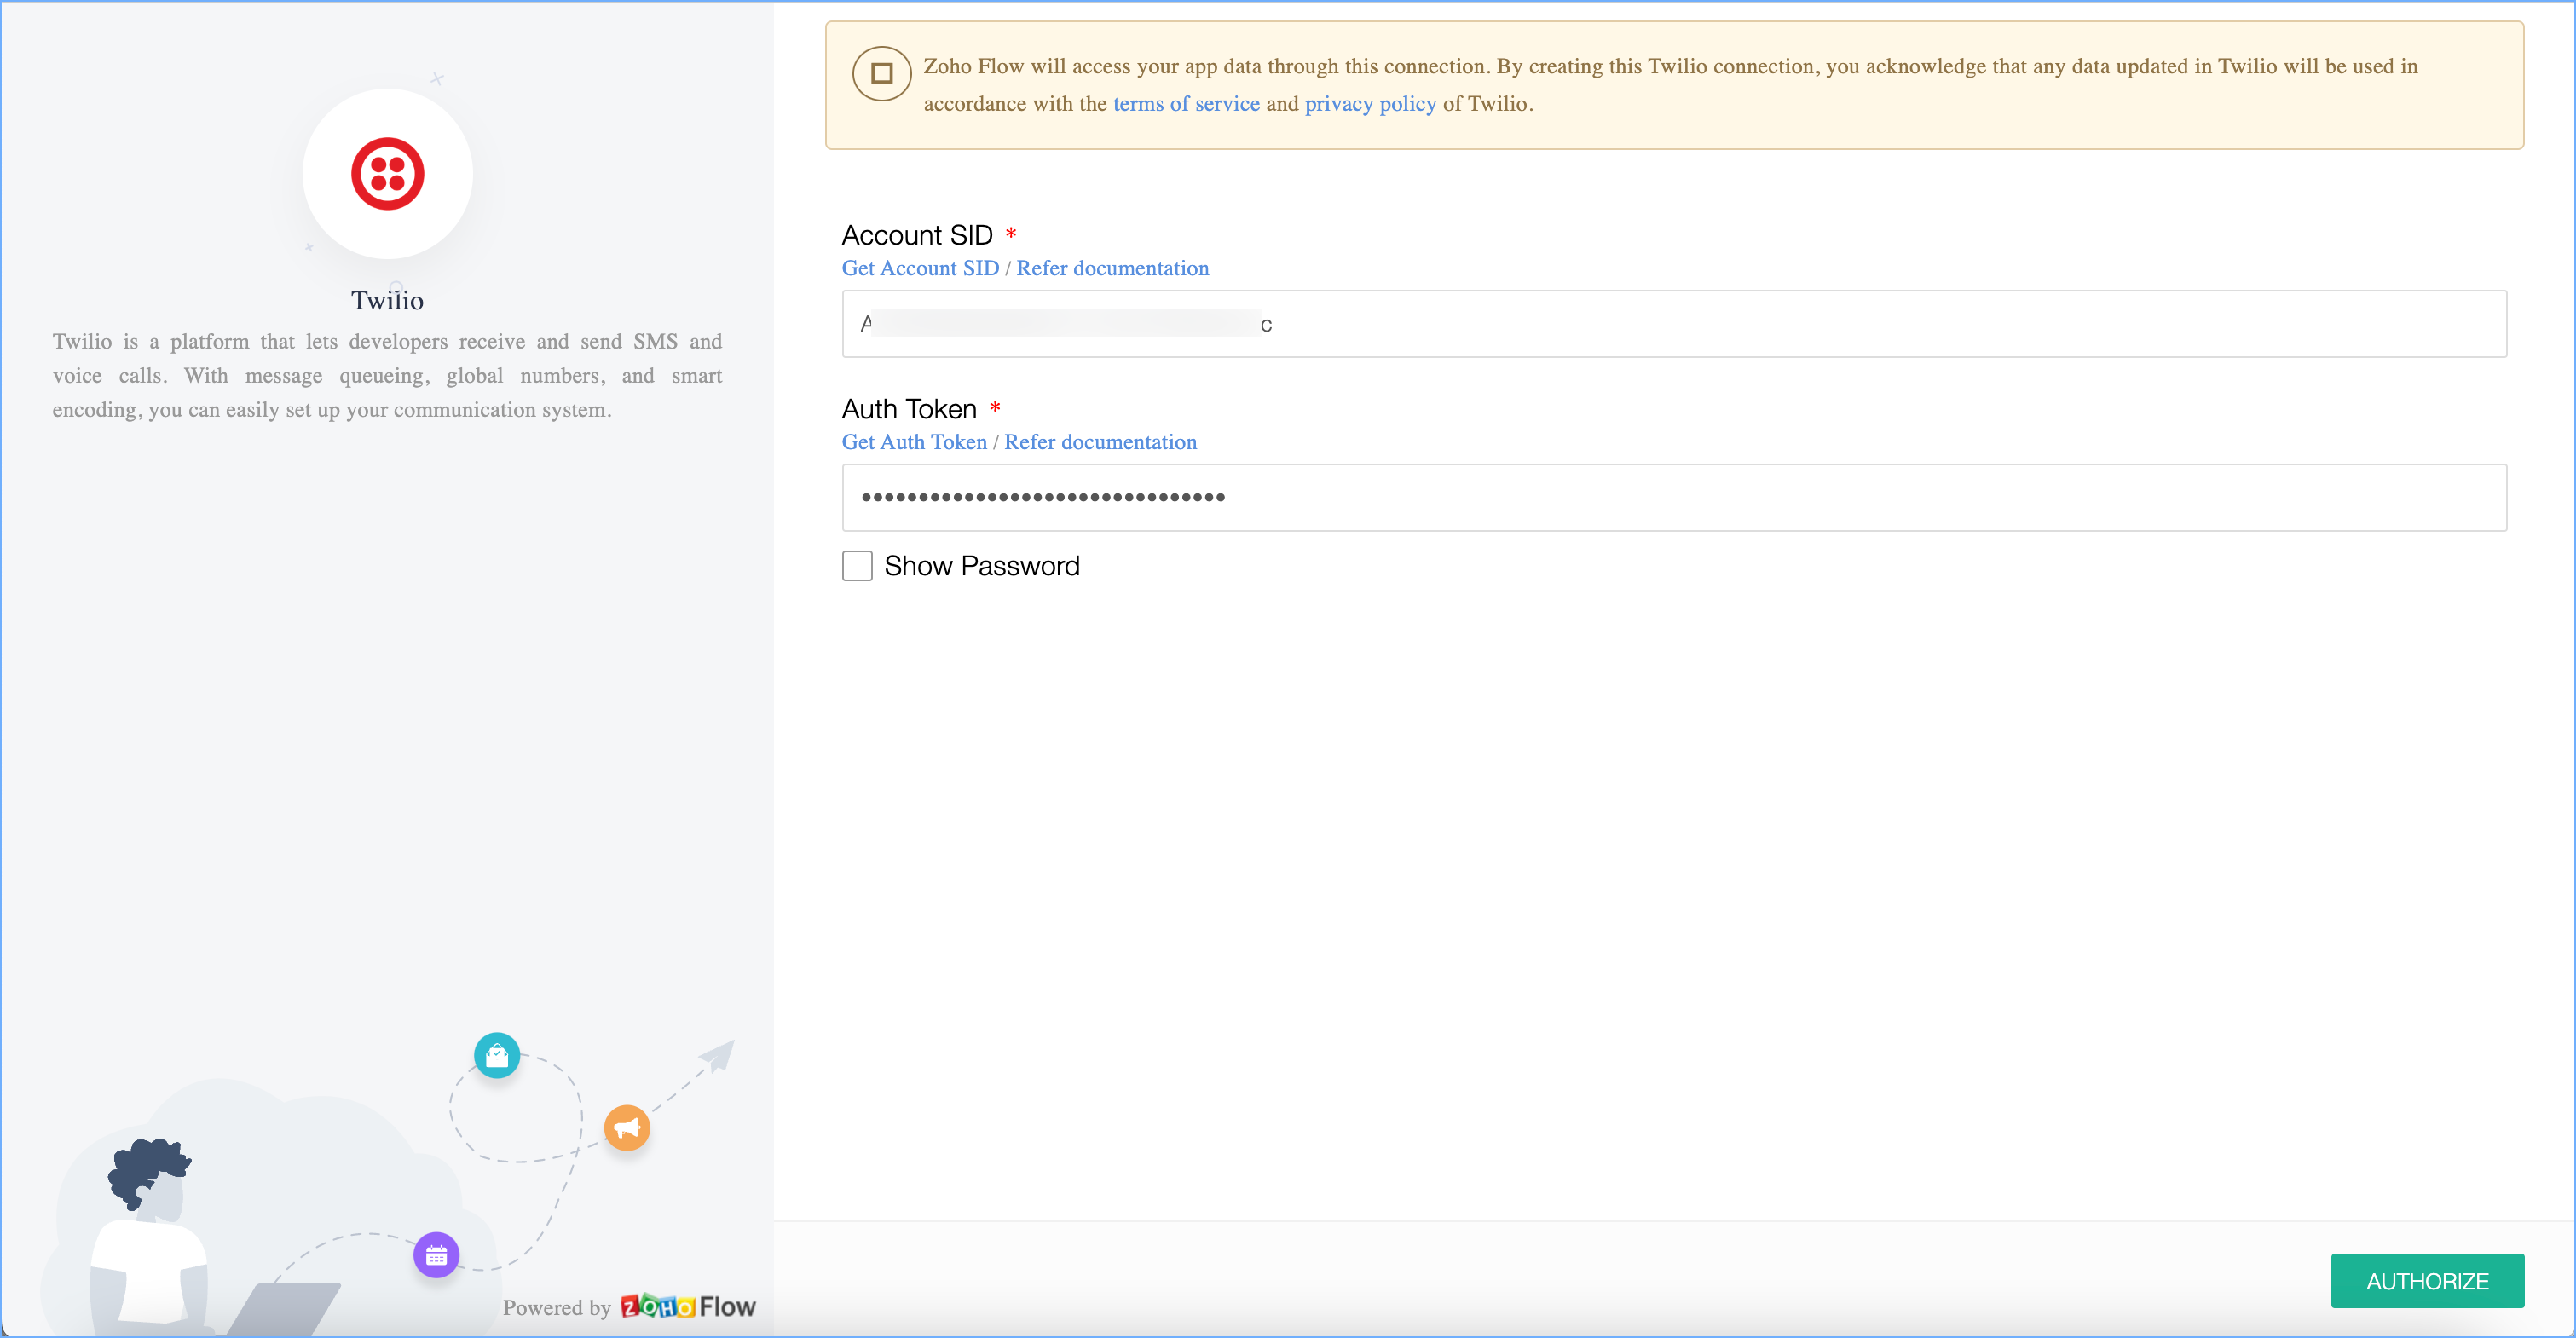The image size is (2576, 1338).
Task: Click the red Twilio logo icon
Action: (387, 174)
